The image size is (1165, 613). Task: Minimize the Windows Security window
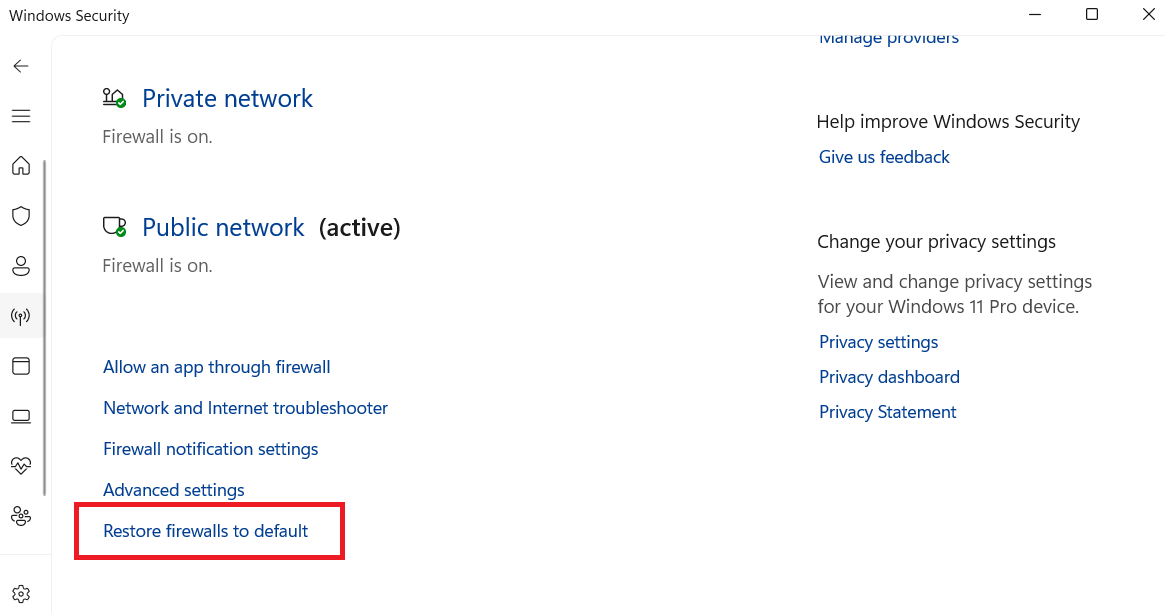click(1035, 14)
